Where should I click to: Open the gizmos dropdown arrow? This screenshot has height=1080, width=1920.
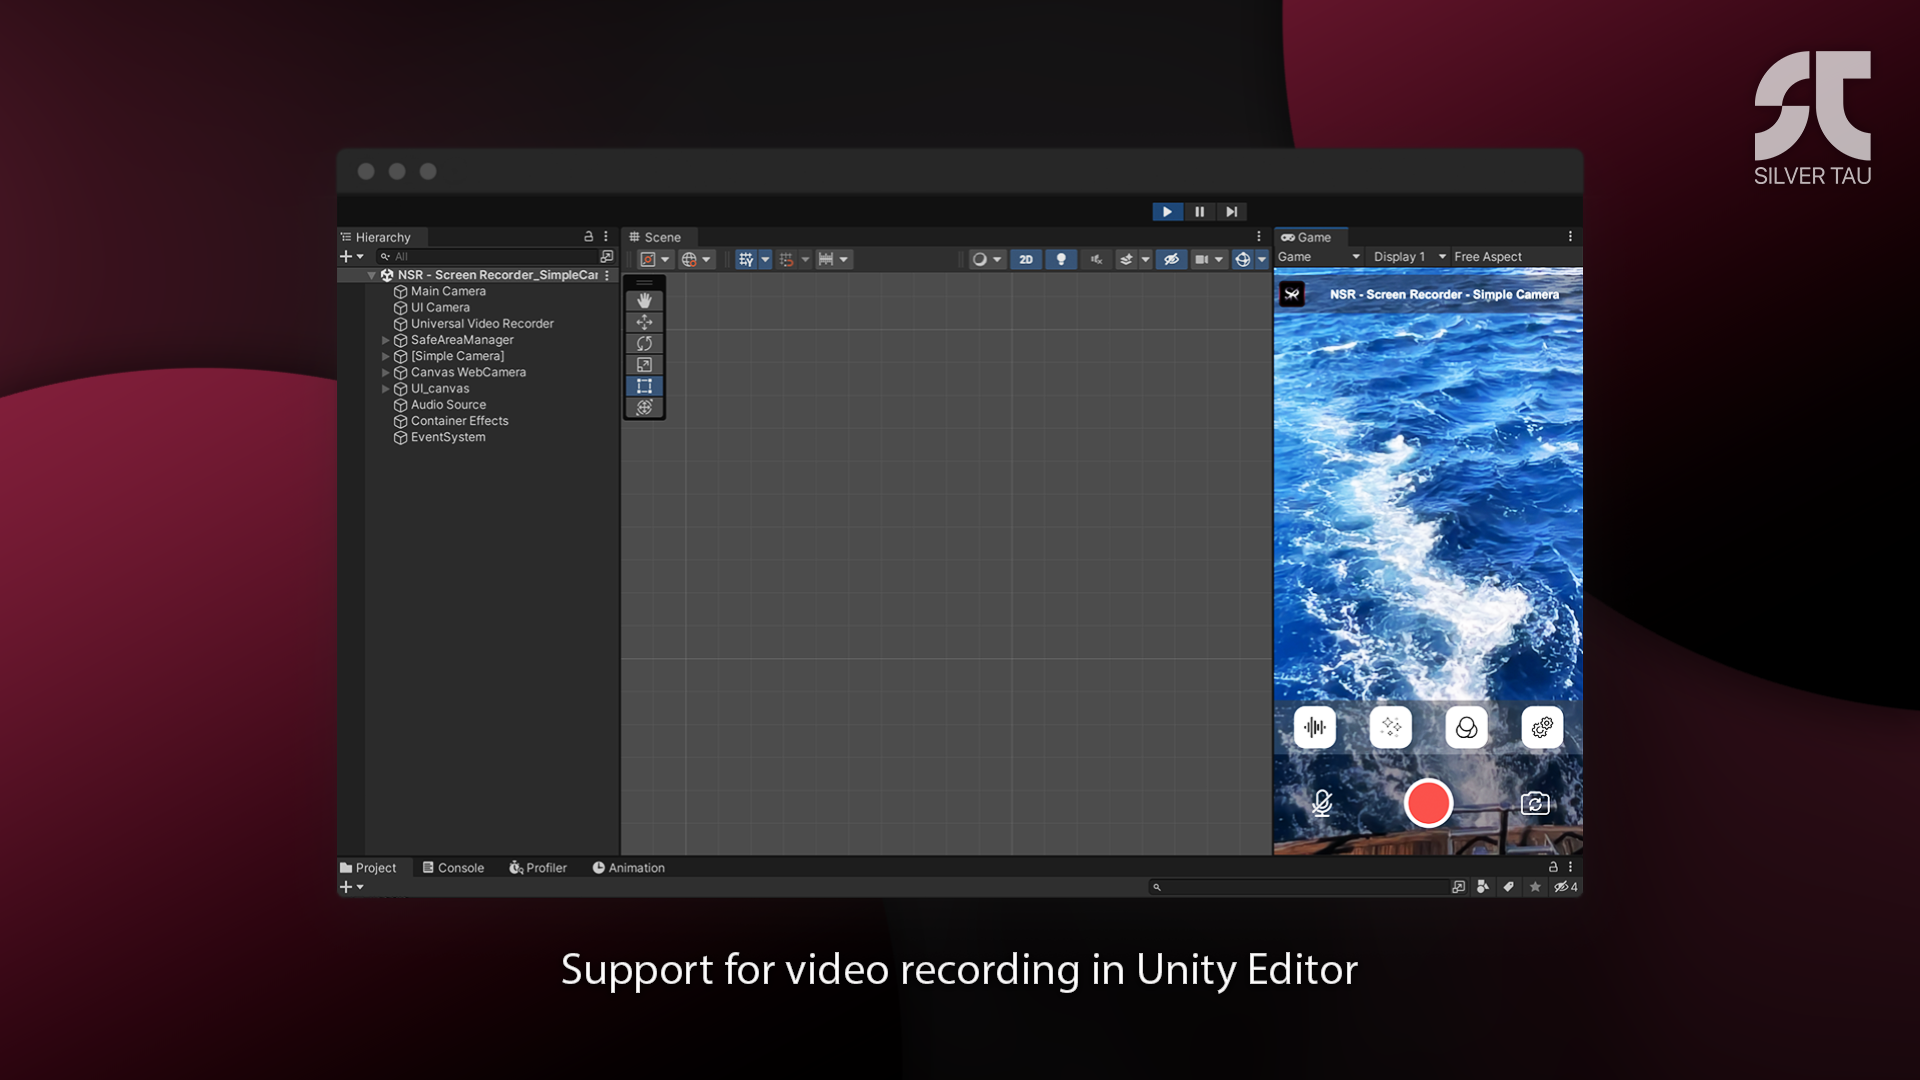point(1262,259)
